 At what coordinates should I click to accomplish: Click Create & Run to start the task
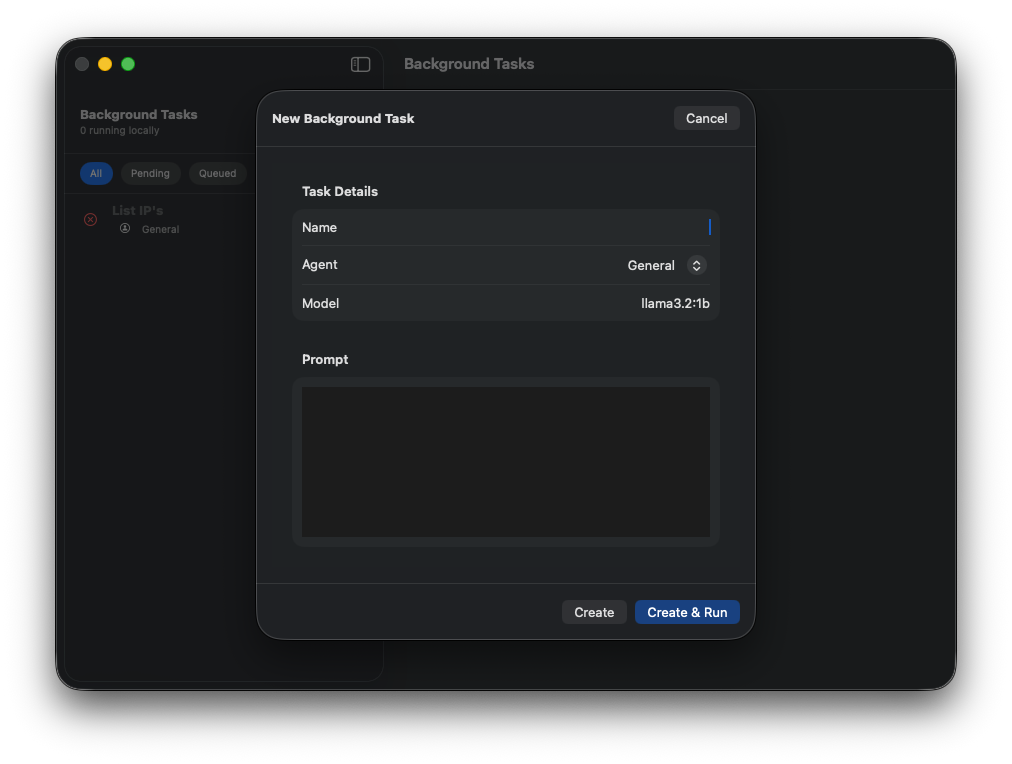tap(687, 612)
